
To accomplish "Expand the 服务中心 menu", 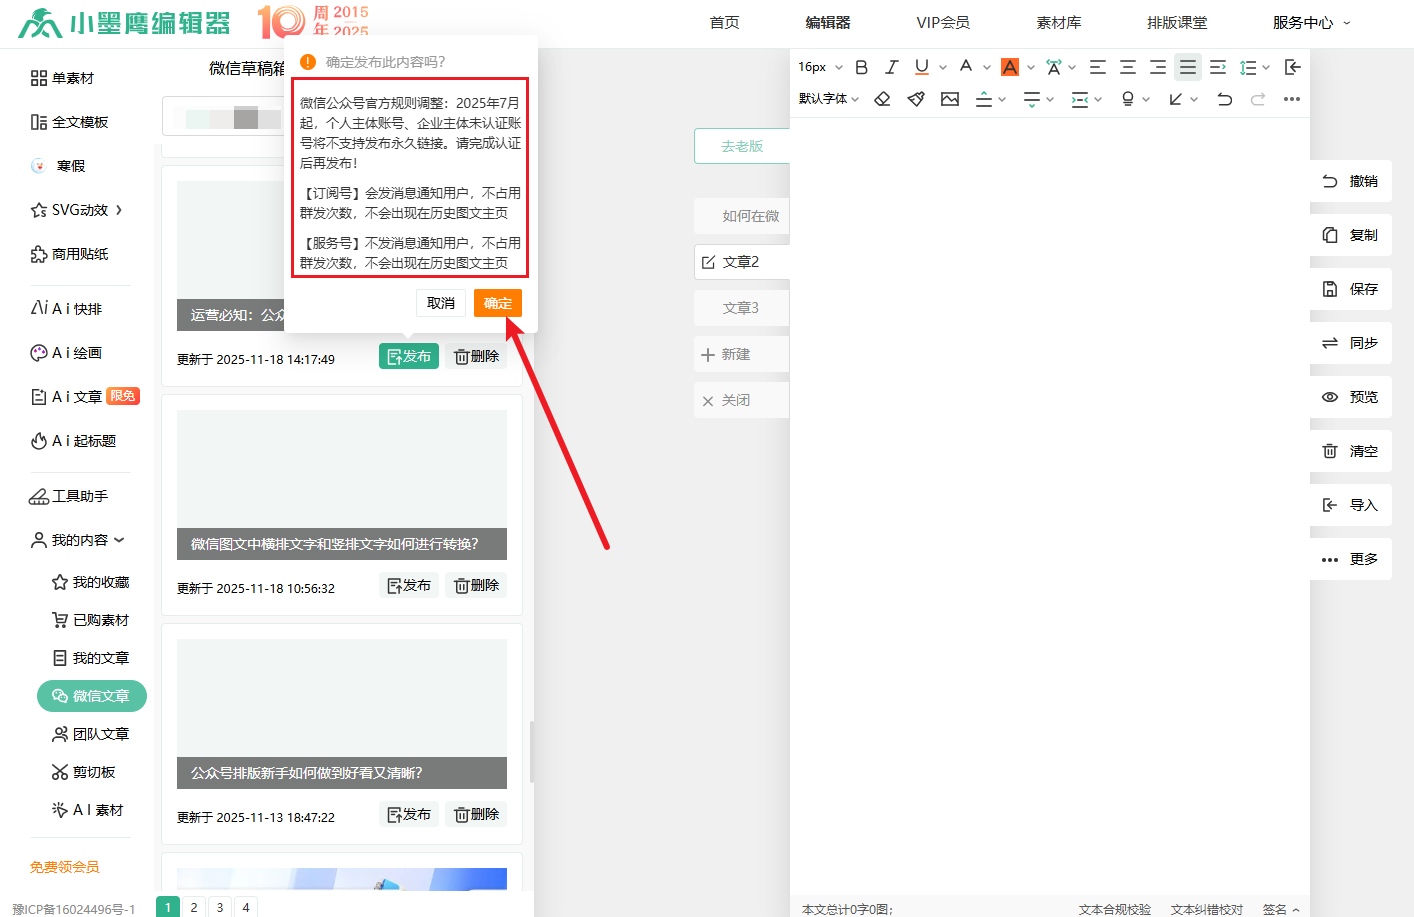I will point(1311,23).
